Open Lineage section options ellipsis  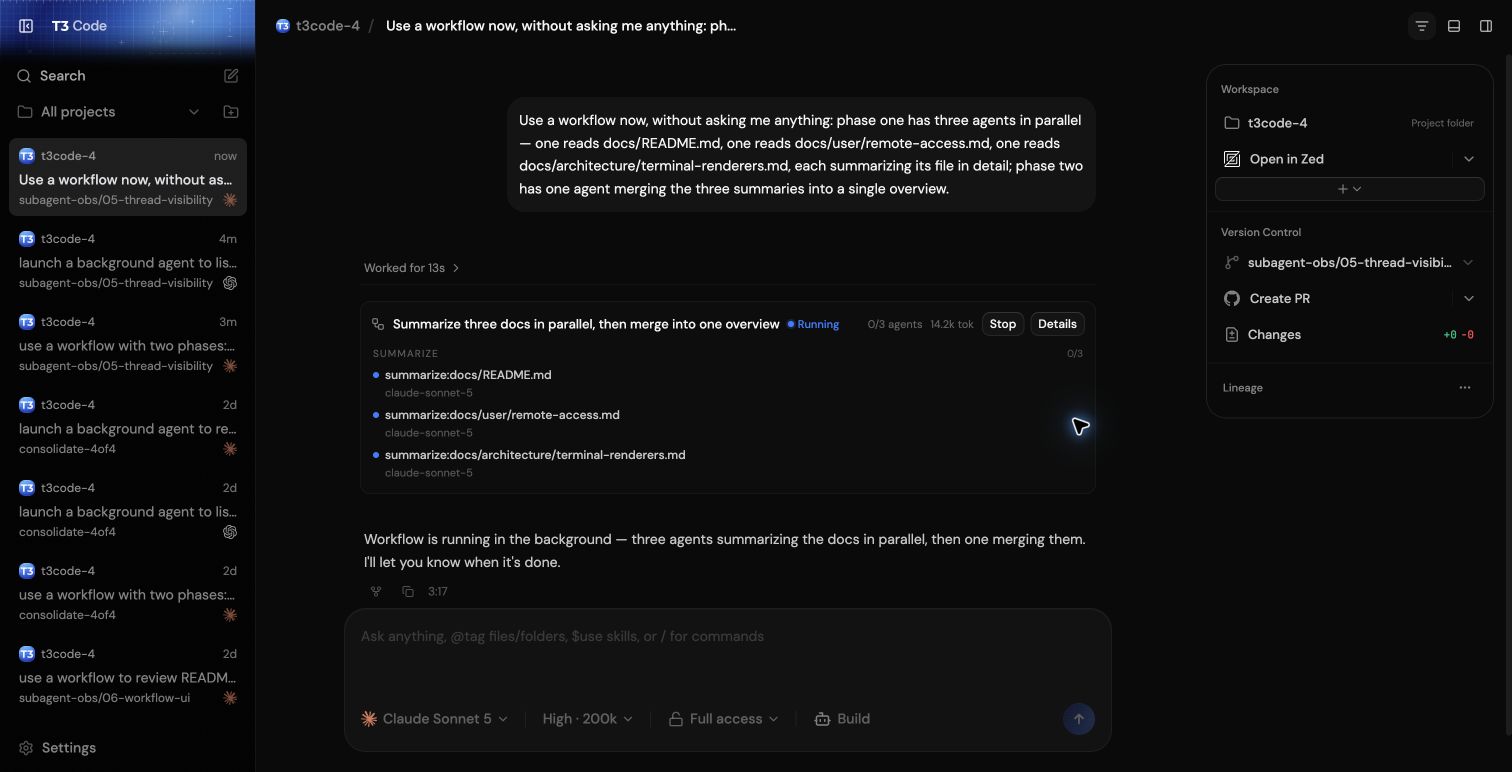click(1465, 388)
